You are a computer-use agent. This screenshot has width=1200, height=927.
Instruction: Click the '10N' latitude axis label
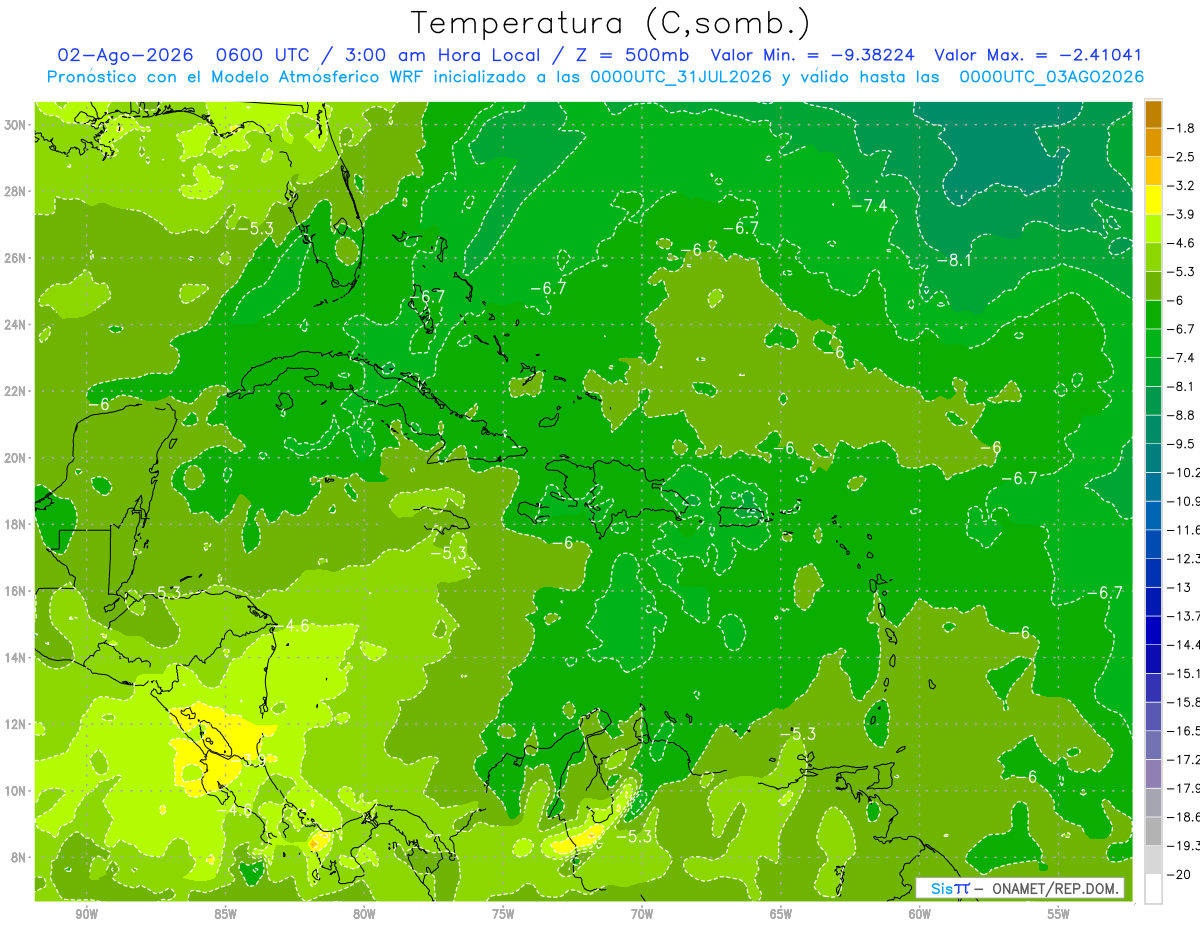coord(15,790)
